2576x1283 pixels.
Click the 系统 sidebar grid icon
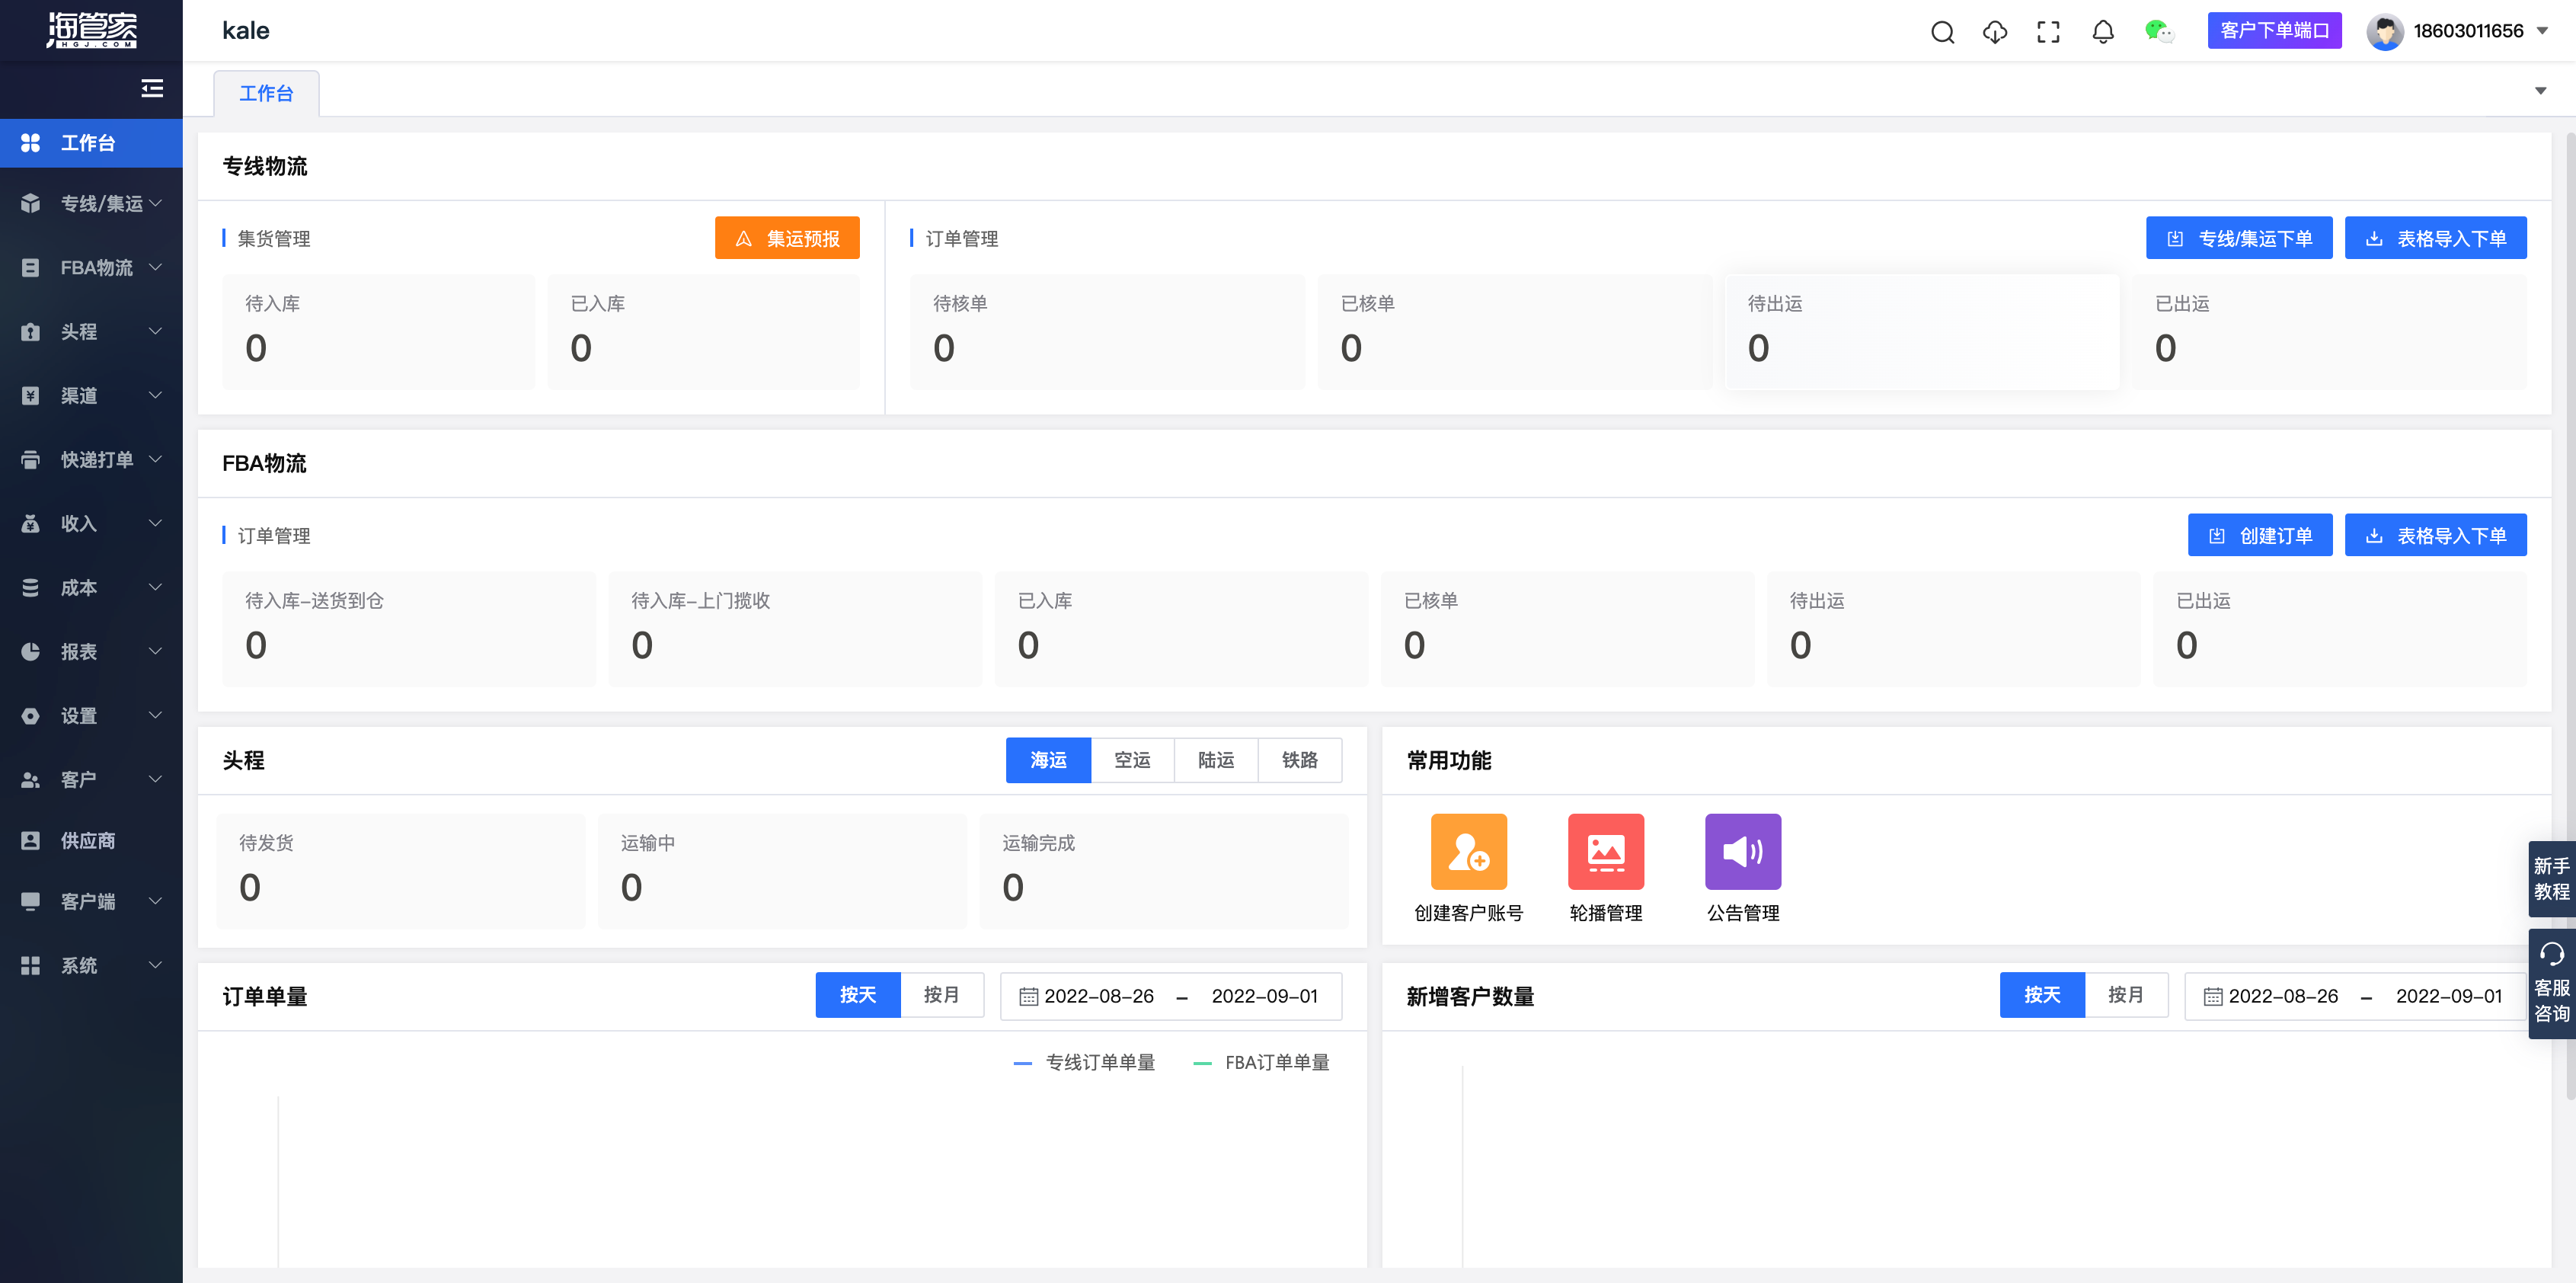tap(31, 966)
